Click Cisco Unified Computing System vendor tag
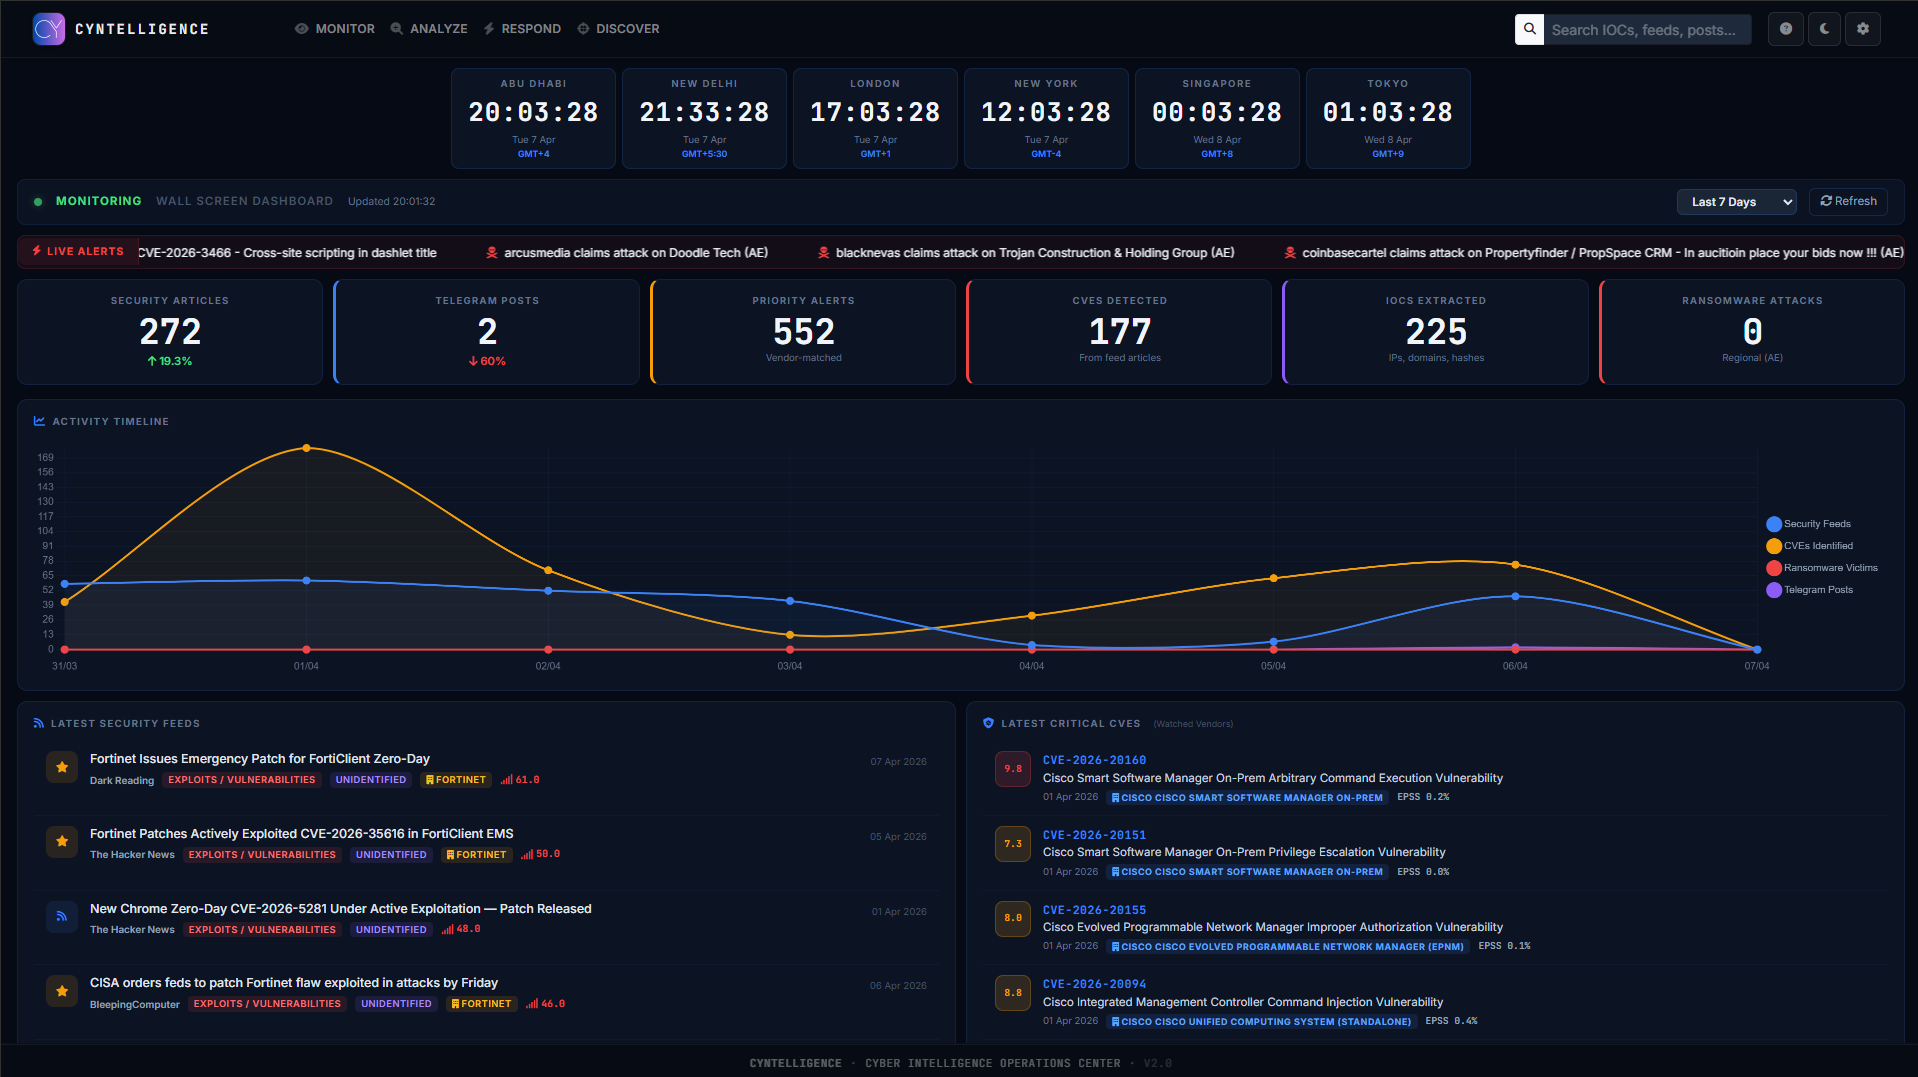 pos(1262,1022)
